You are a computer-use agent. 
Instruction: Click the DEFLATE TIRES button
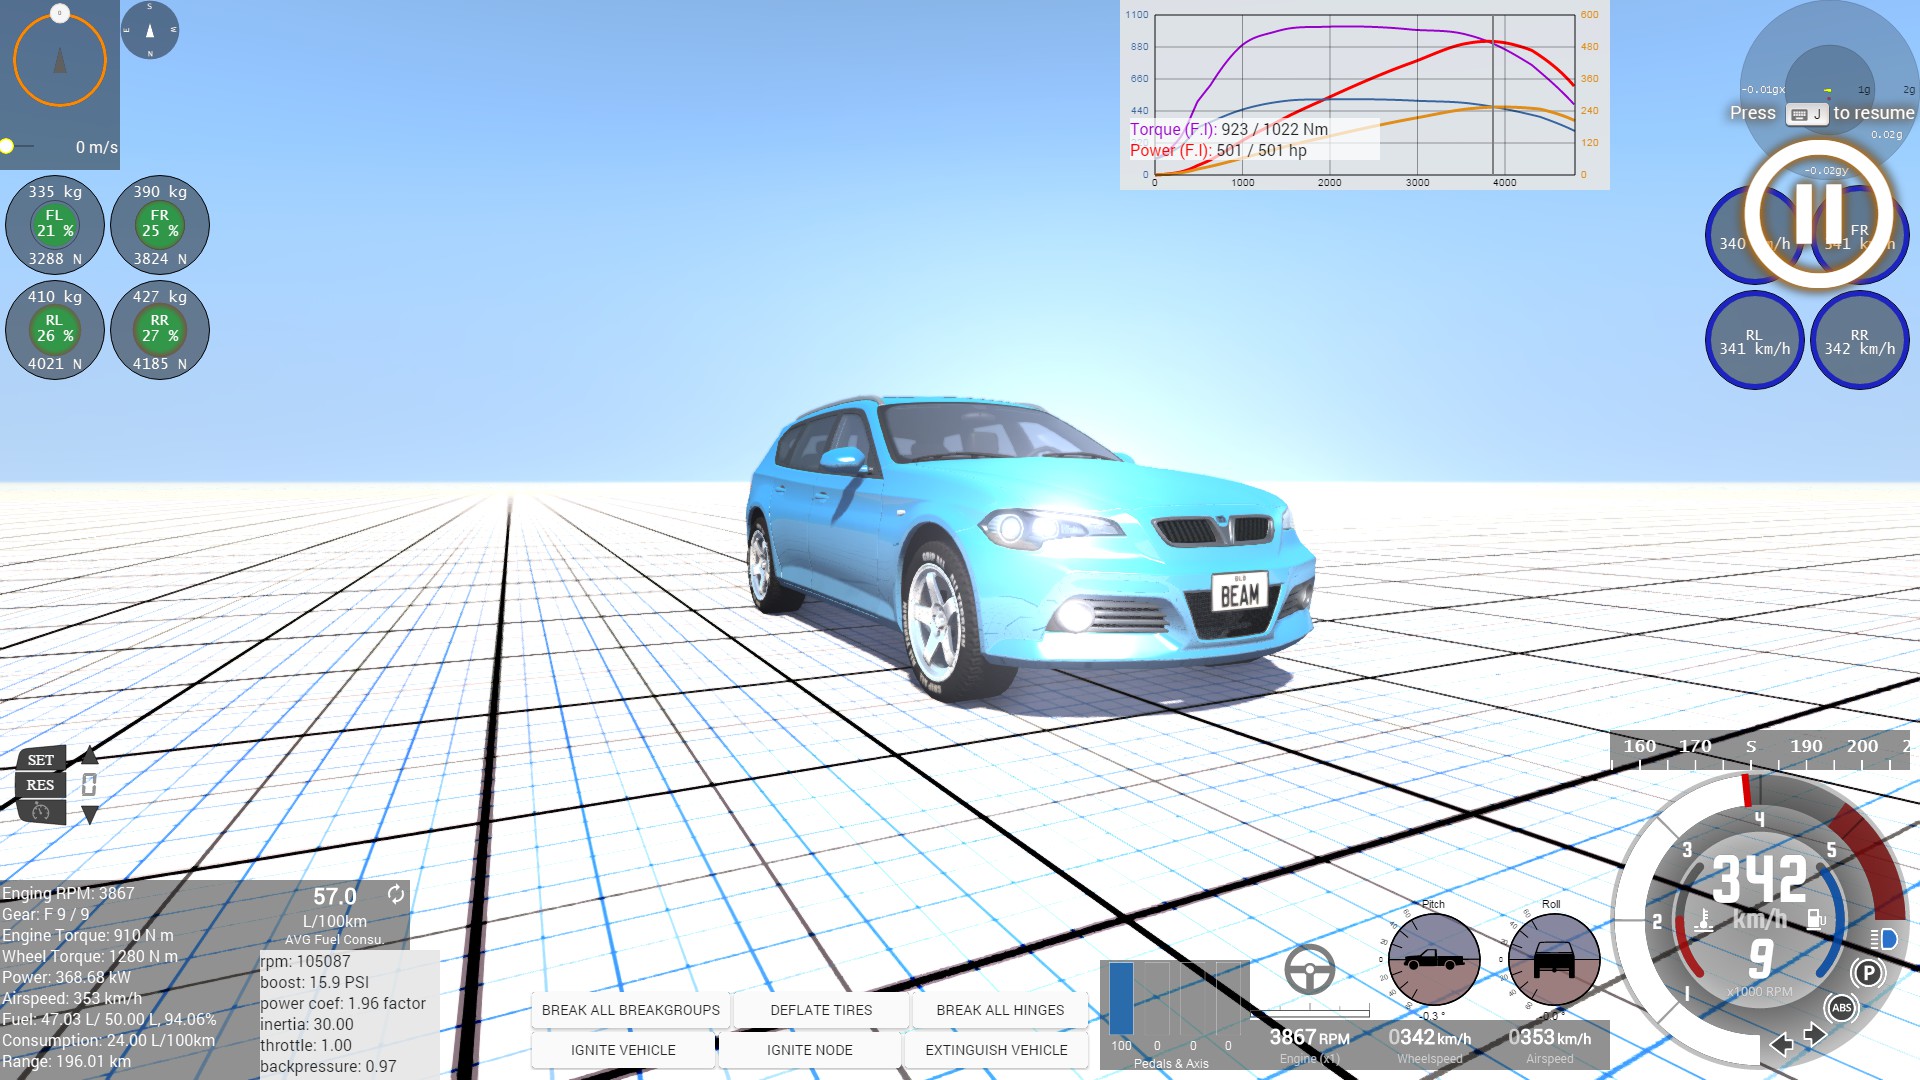[821, 1010]
